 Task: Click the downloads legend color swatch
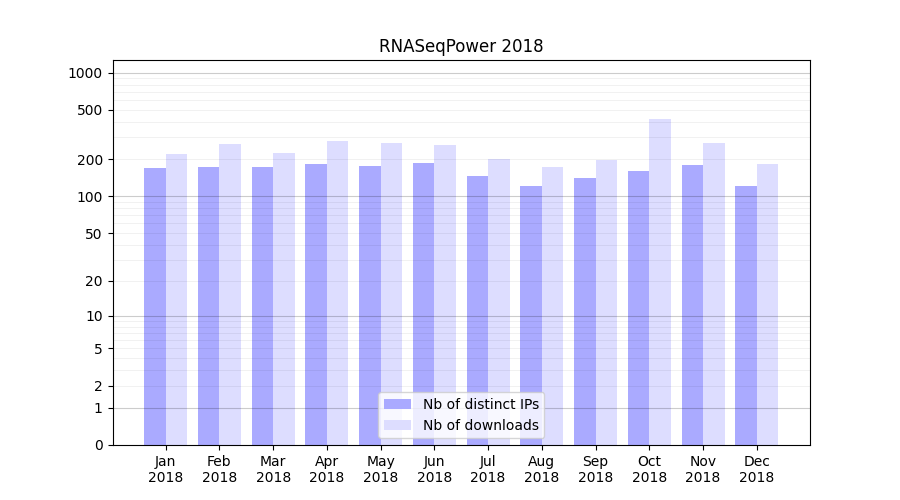397,425
